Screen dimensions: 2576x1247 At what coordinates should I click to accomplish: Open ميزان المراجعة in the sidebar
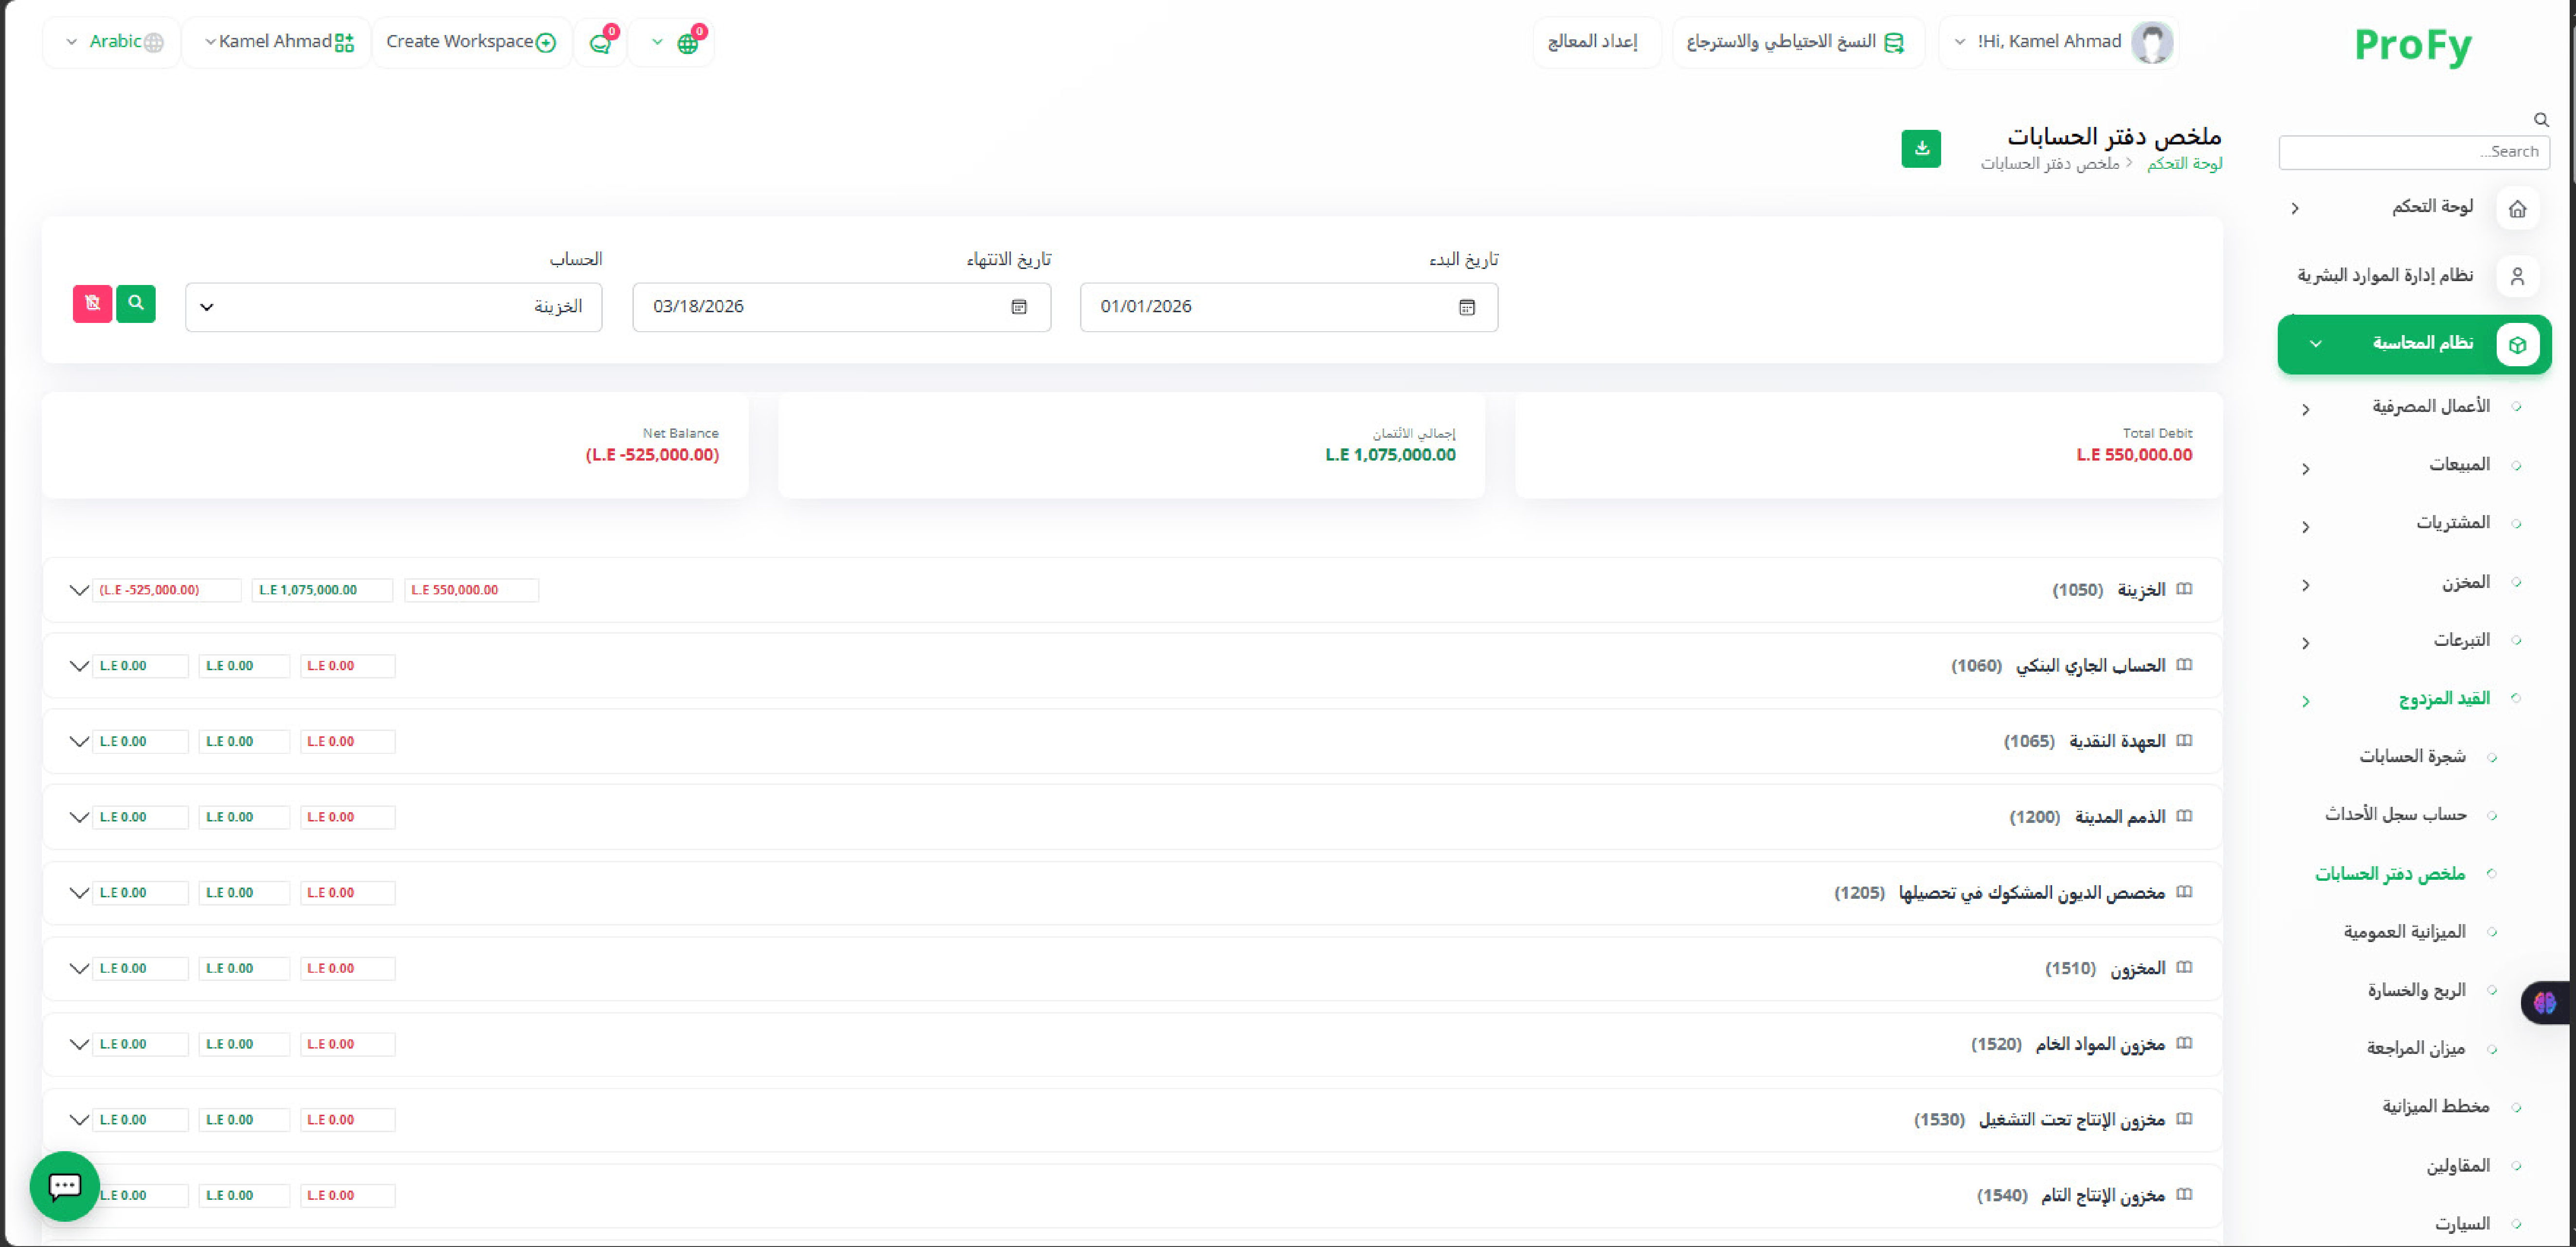(x=2415, y=1048)
